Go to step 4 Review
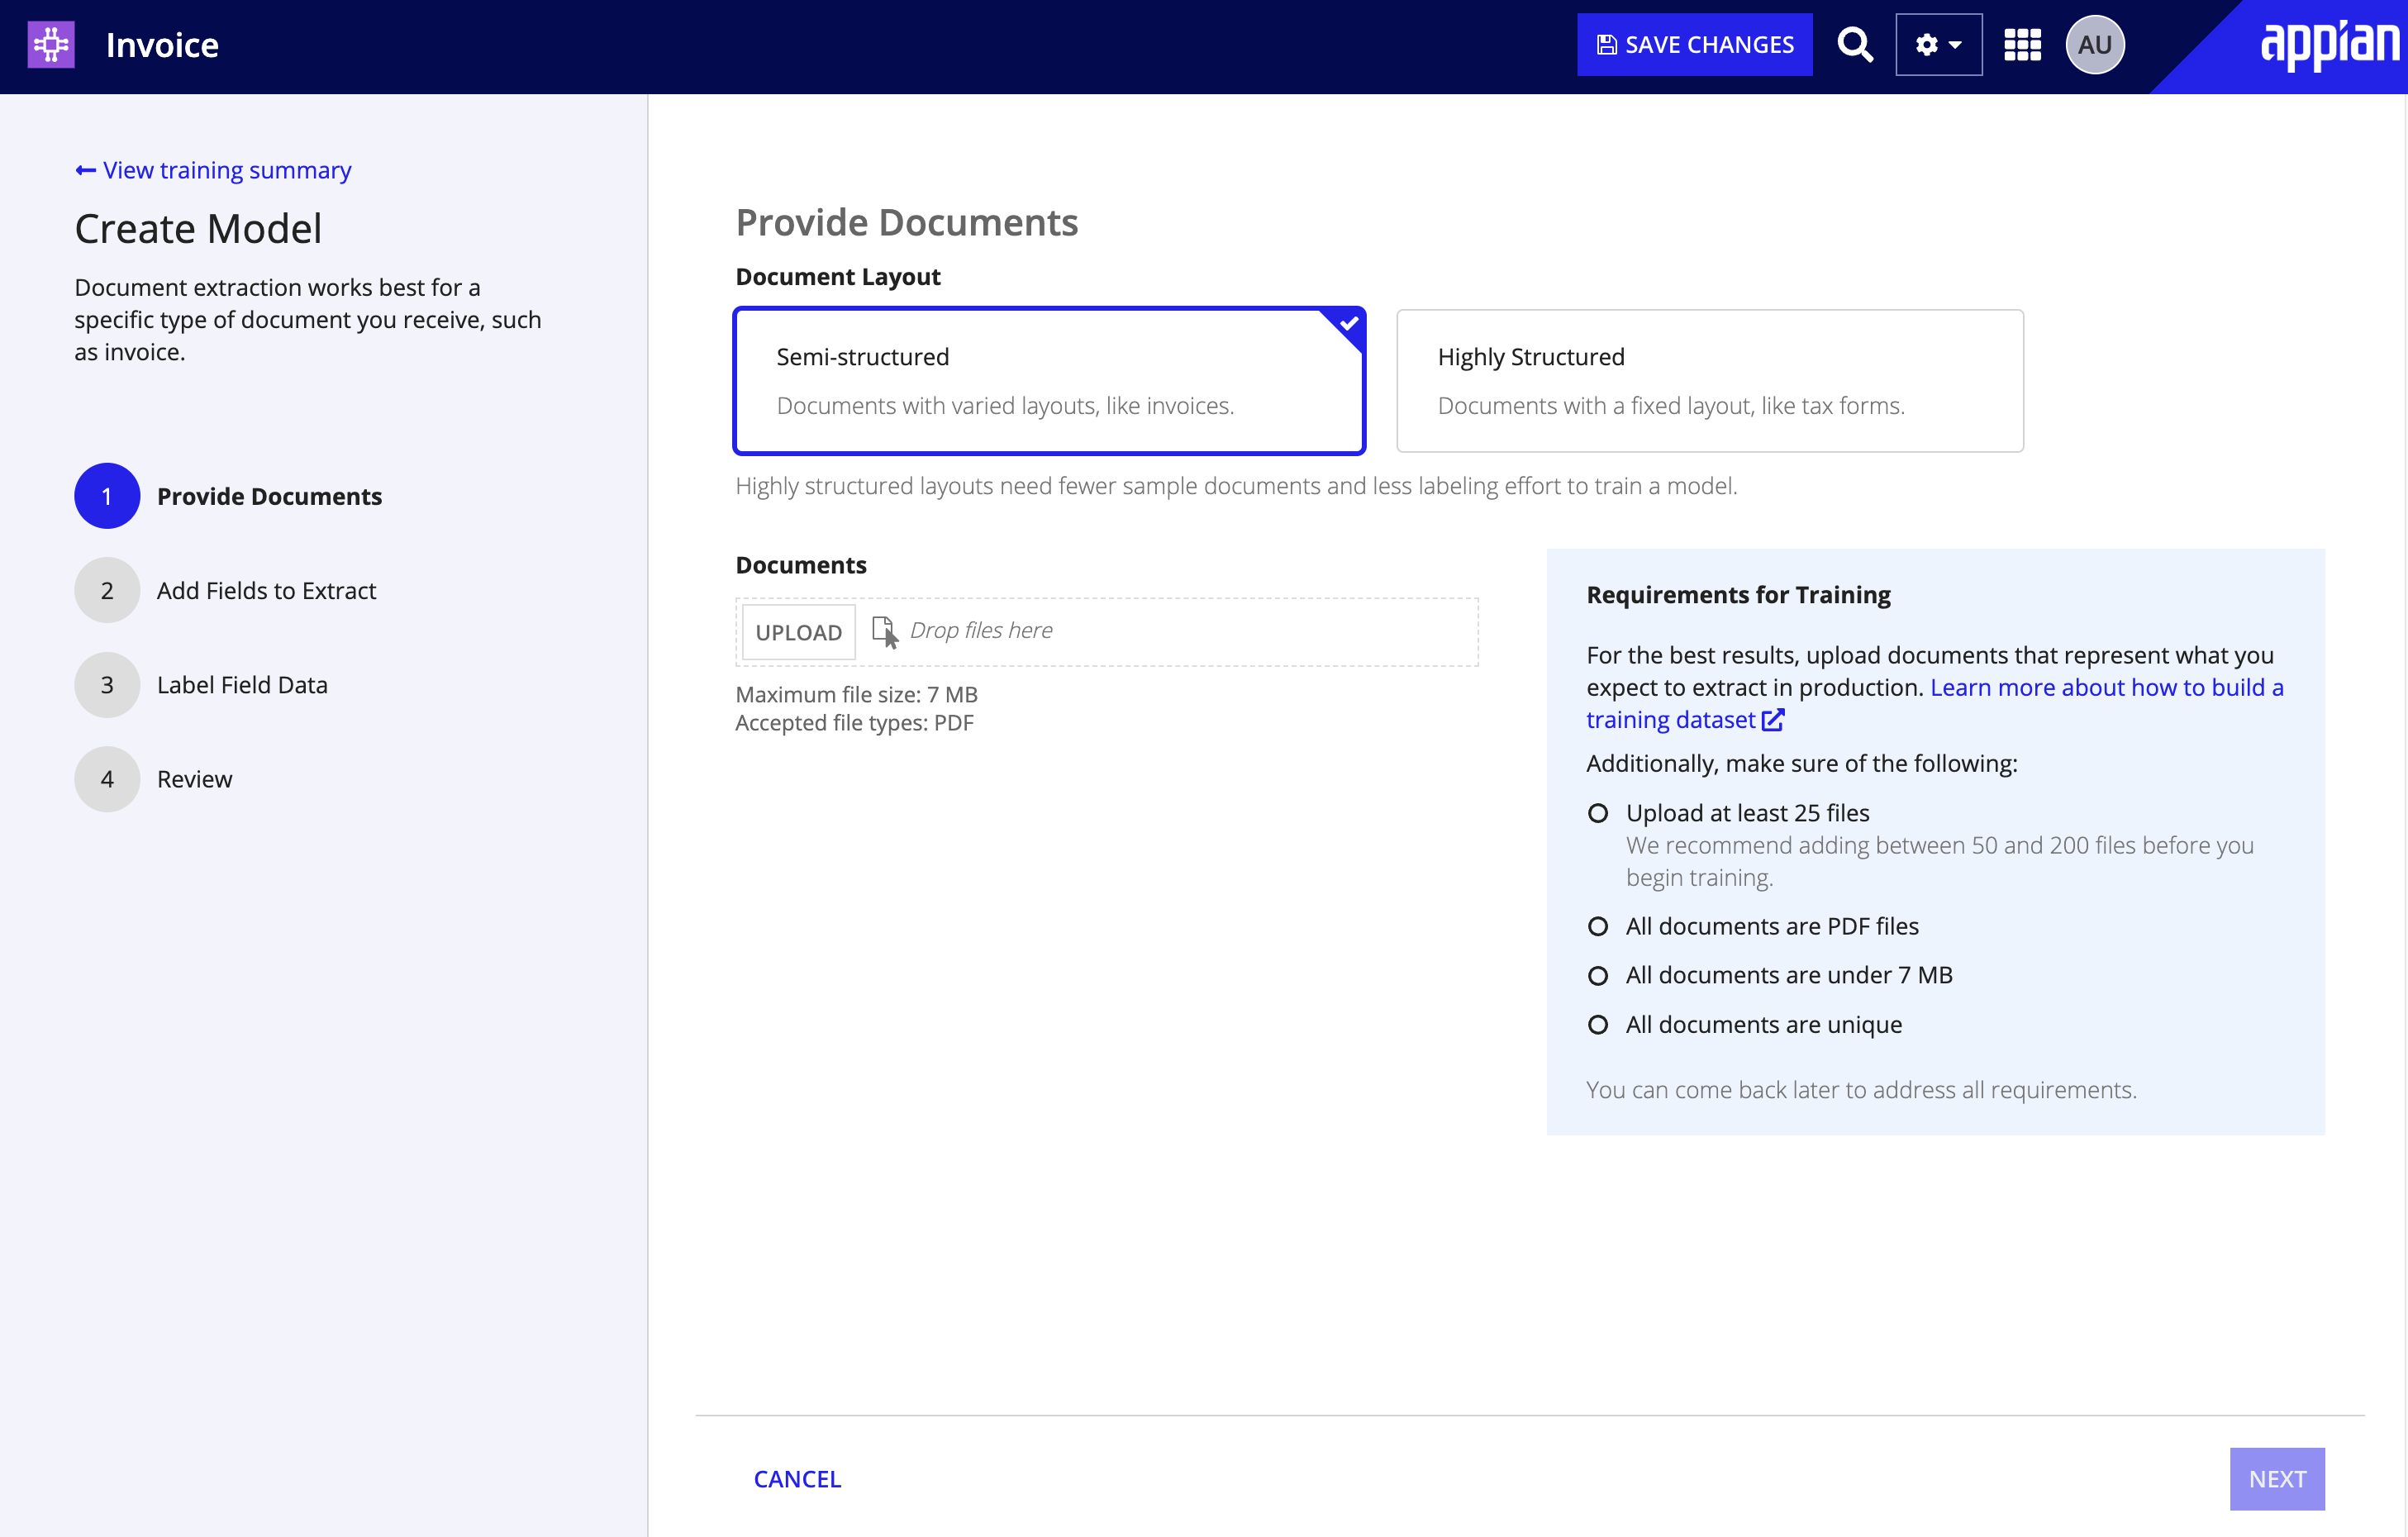 point(153,779)
